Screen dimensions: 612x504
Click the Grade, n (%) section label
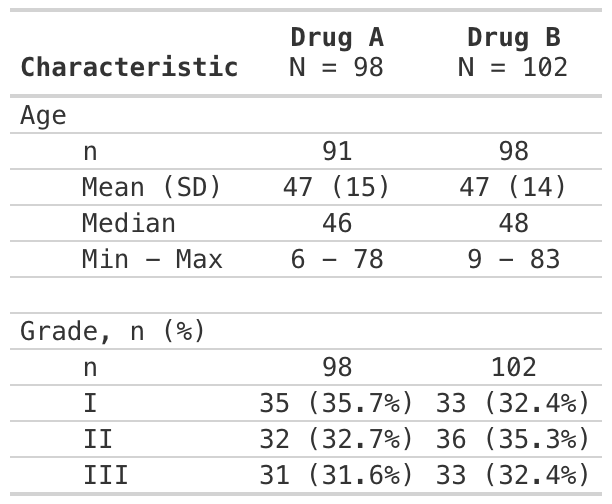113,331
